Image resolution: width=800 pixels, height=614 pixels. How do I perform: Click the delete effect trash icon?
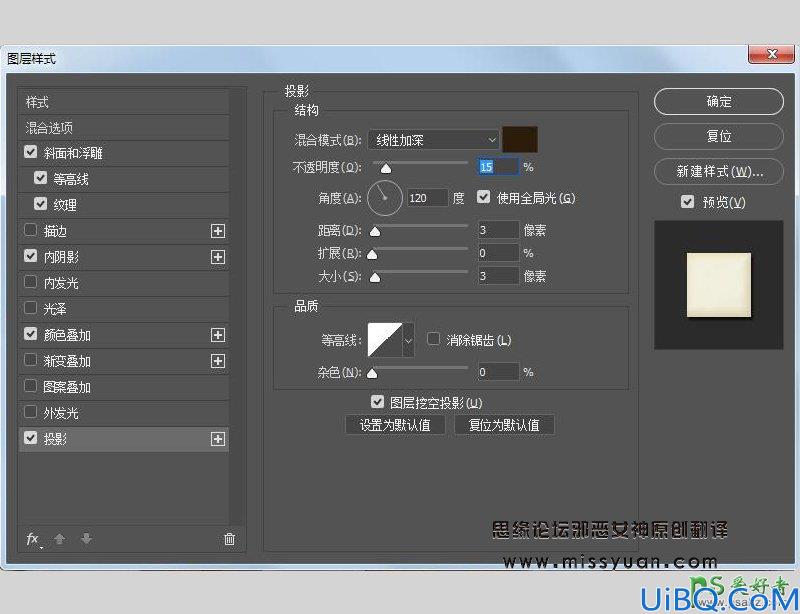(230, 539)
